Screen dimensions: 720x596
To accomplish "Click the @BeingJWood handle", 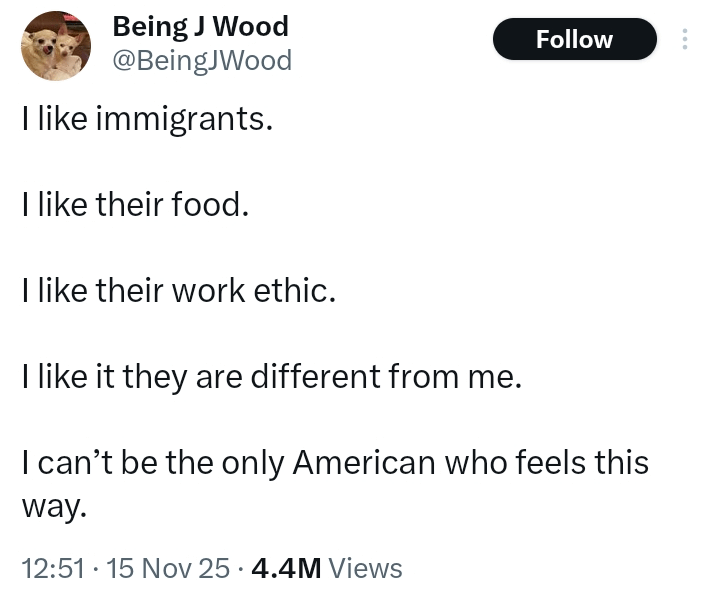I will pyautogui.click(x=202, y=61).
